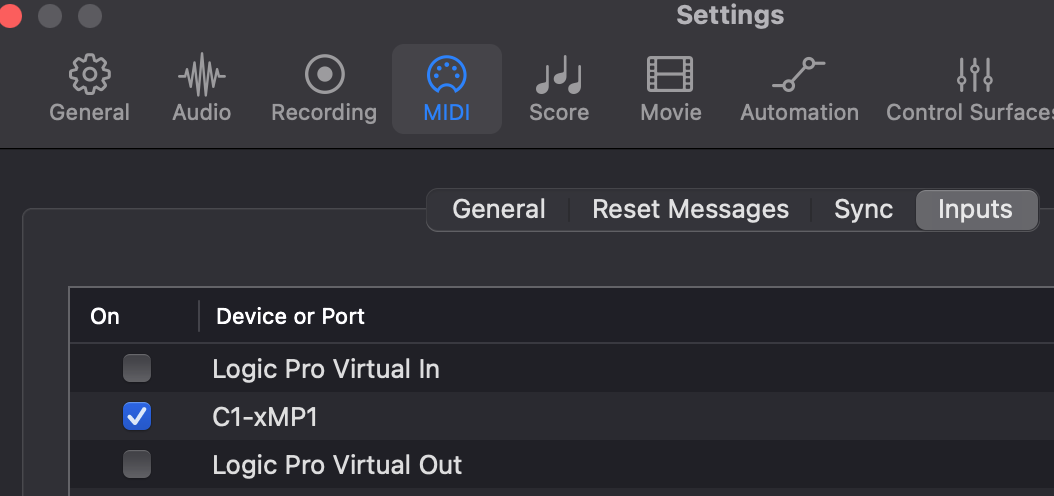Open the Score settings with notes icon
The width and height of the screenshot is (1054, 496).
click(x=559, y=89)
